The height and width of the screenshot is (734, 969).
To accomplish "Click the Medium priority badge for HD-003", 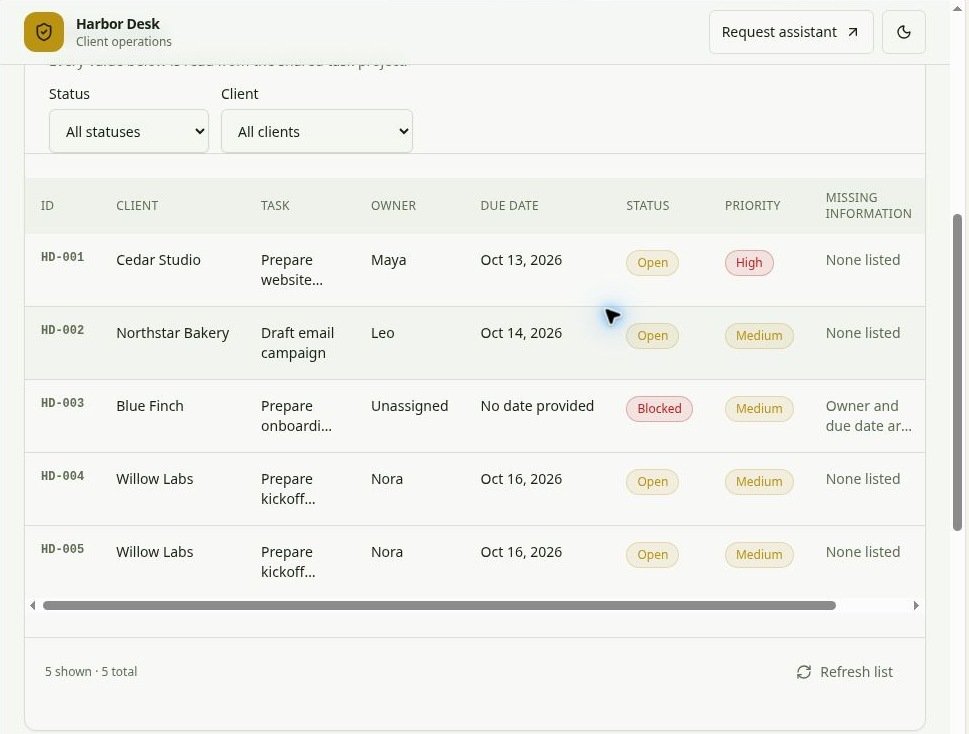I will click(759, 408).
